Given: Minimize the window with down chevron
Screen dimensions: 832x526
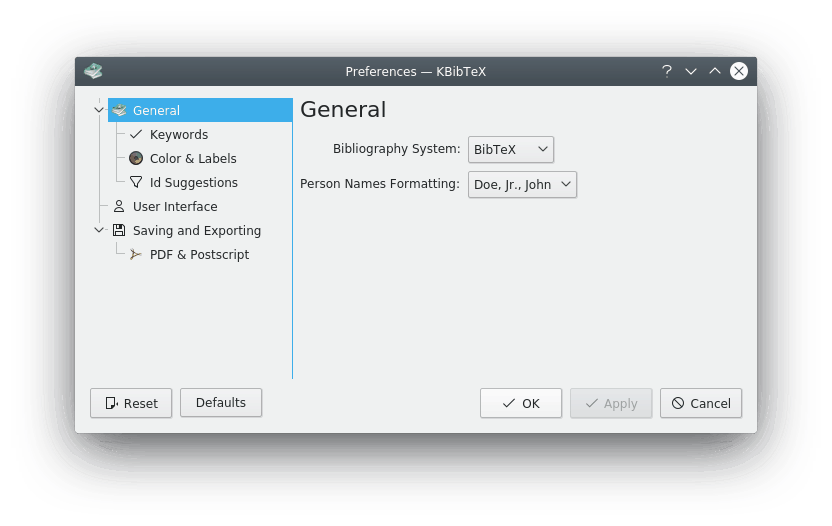Looking at the screenshot, I should coord(691,71).
